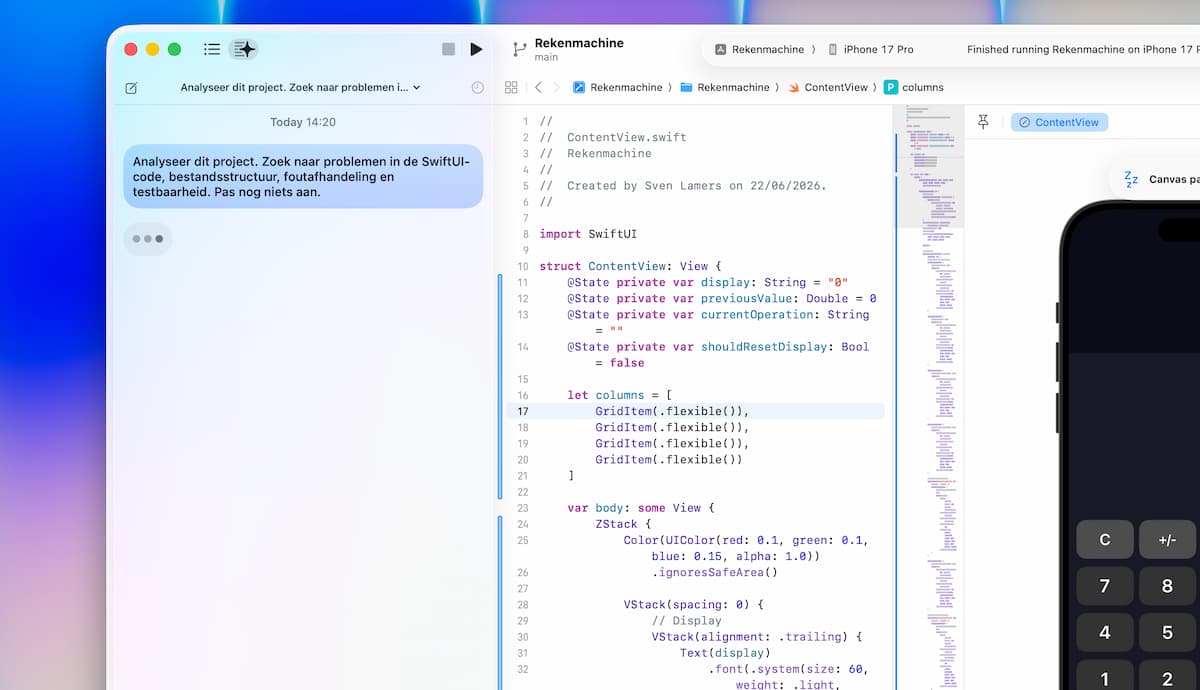Tap the 4 key in preview

(1105, 632)
